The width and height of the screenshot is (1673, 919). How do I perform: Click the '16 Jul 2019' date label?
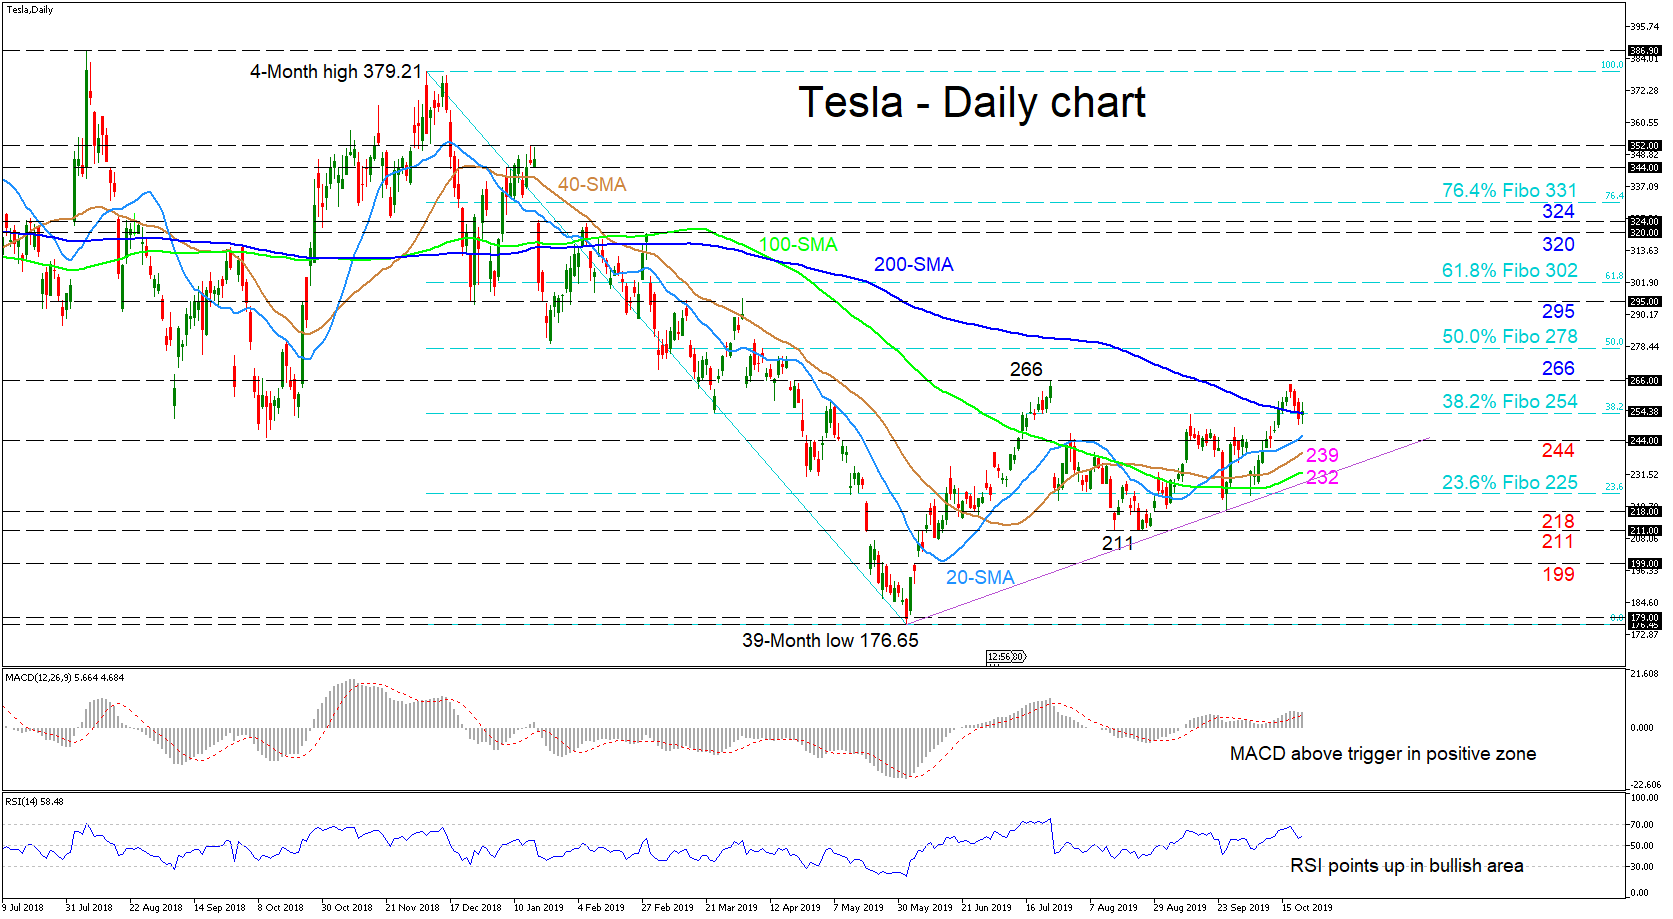(x=1049, y=908)
